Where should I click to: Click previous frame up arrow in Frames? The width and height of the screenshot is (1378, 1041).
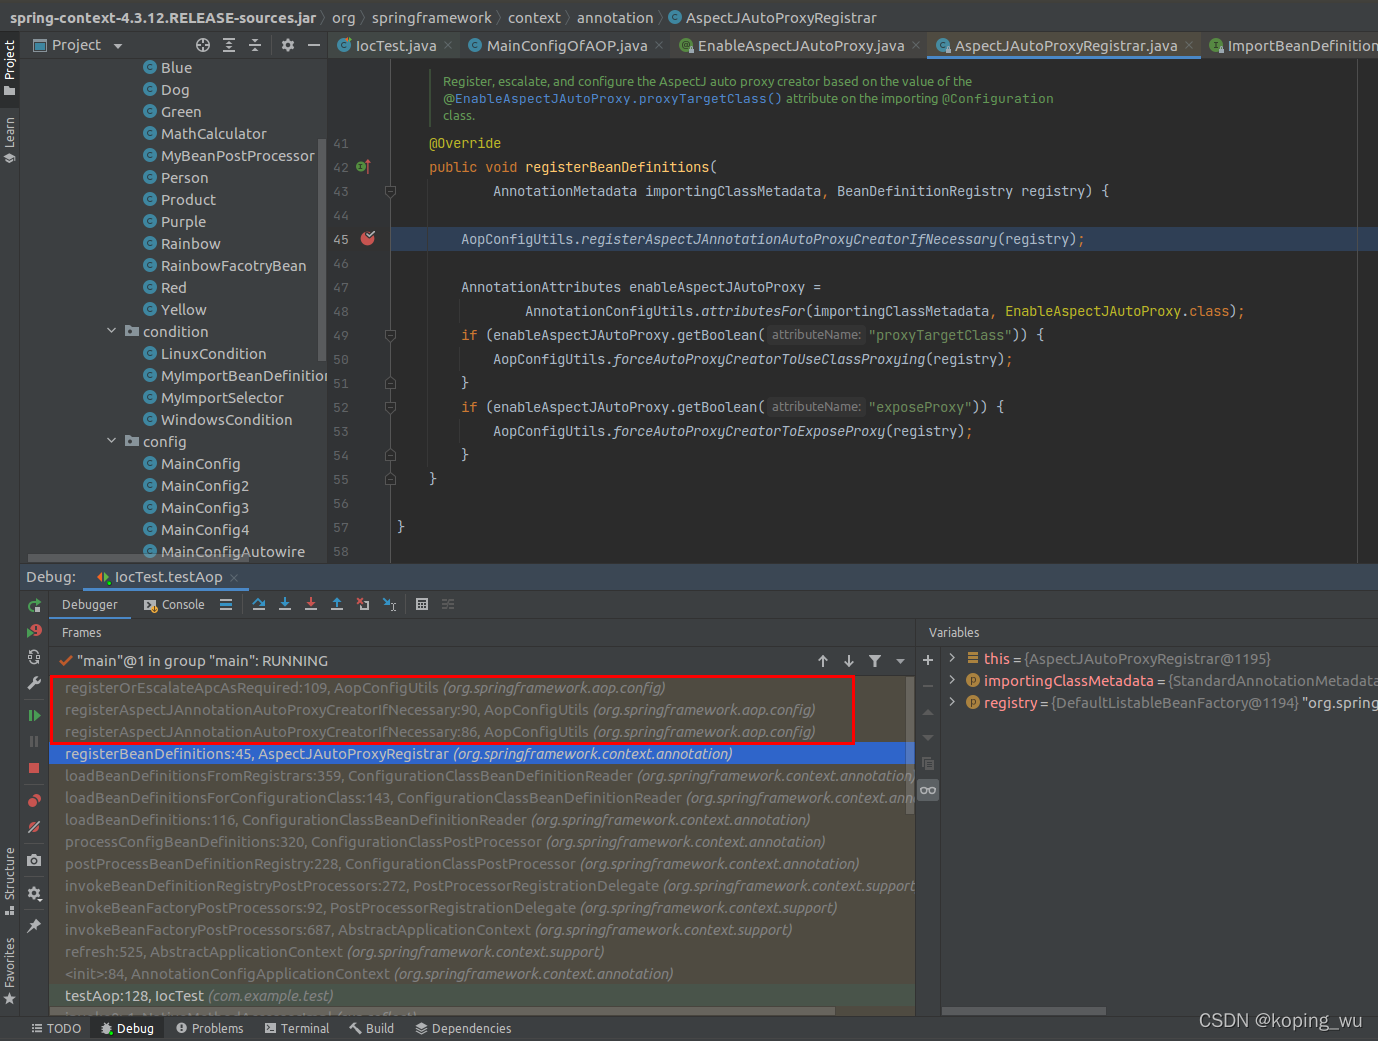point(823,661)
